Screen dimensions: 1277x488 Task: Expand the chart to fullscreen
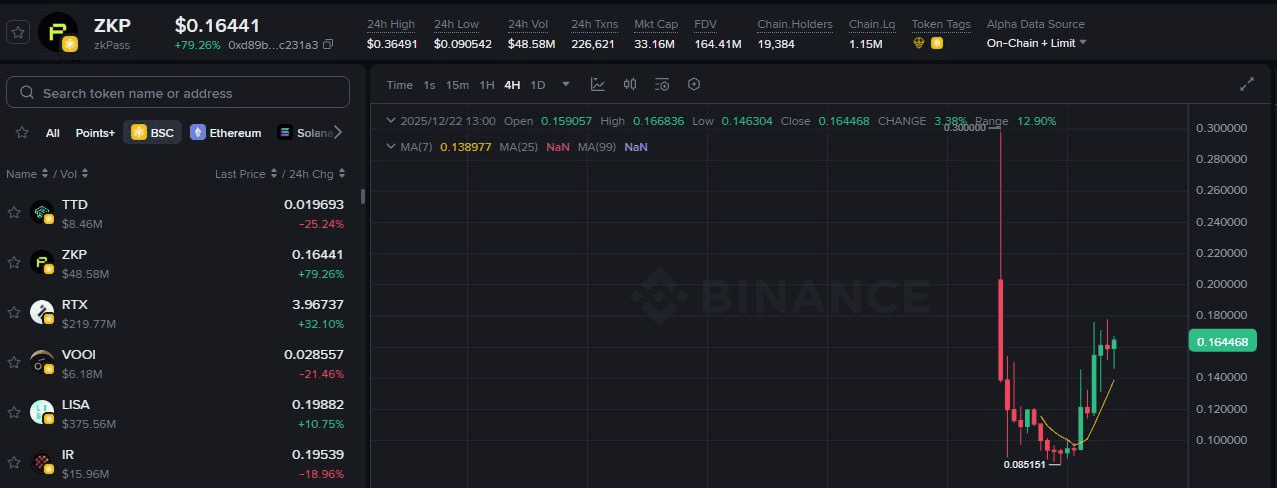tap(1246, 85)
